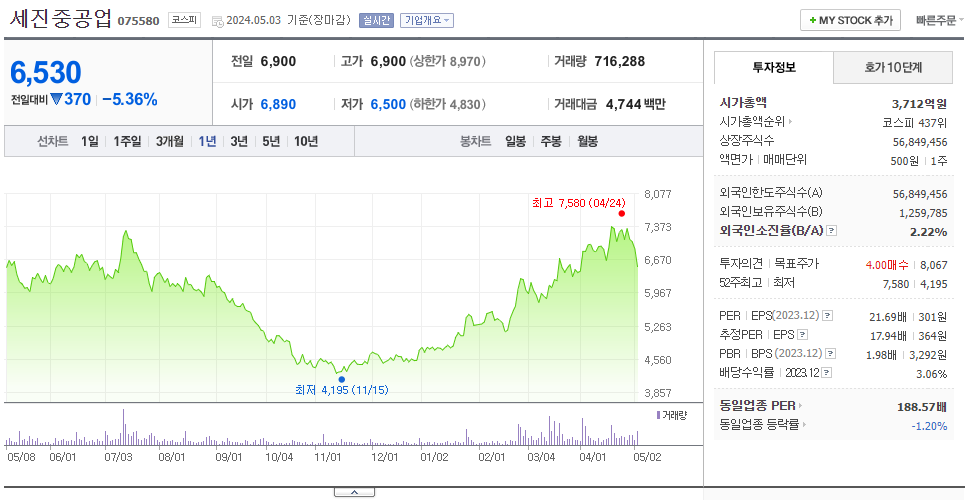Open help icon next to PBR BPS
This screenshot has height=500, width=968.
pyautogui.click(x=832, y=354)
